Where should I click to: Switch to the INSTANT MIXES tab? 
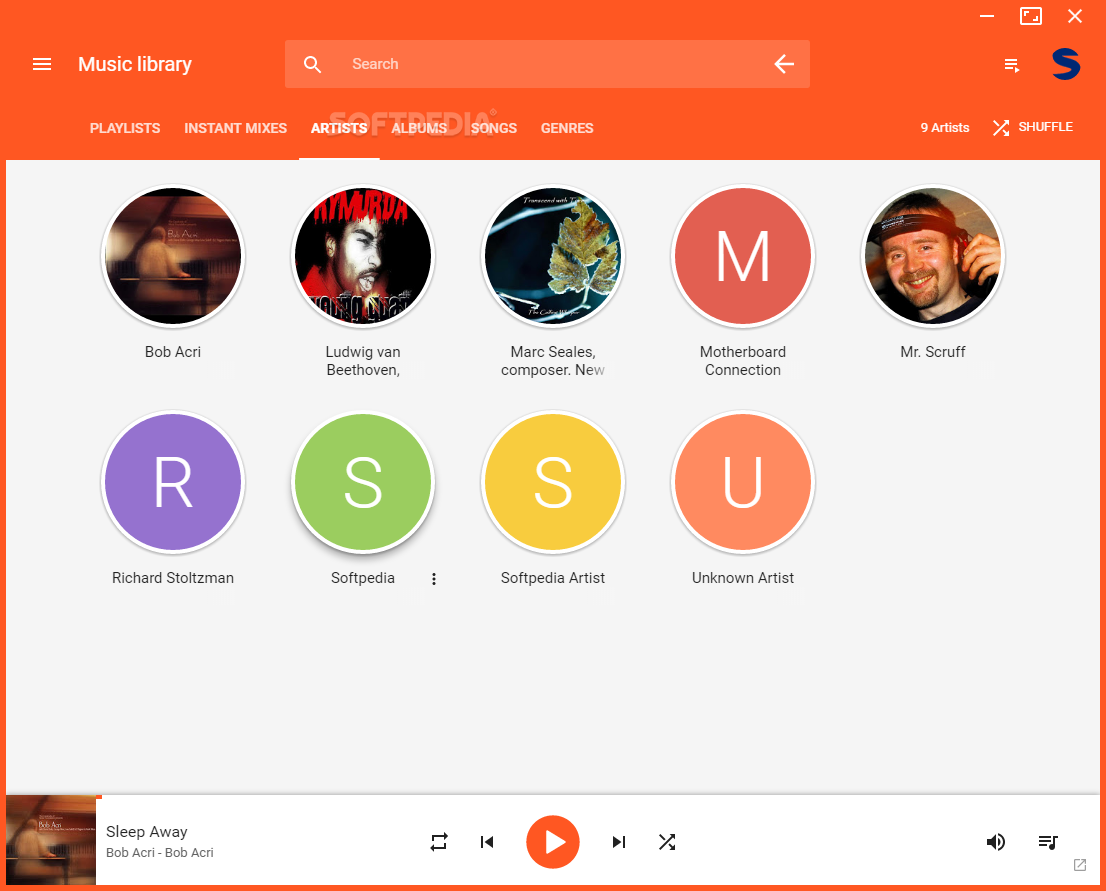(236, 128)
